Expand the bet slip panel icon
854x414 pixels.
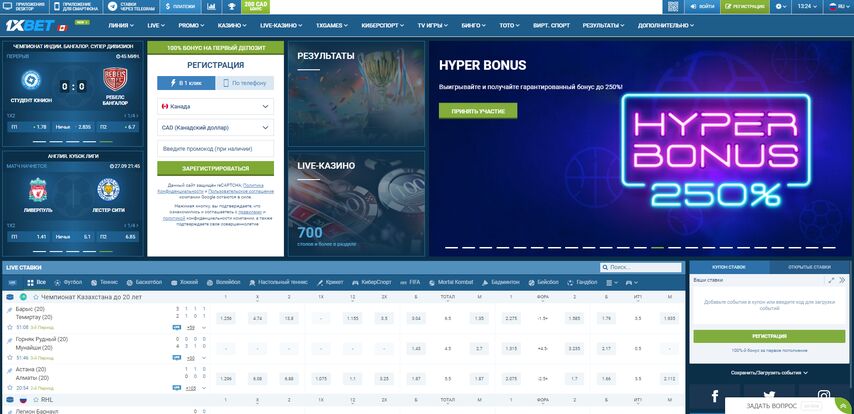[x=831, y=280]
